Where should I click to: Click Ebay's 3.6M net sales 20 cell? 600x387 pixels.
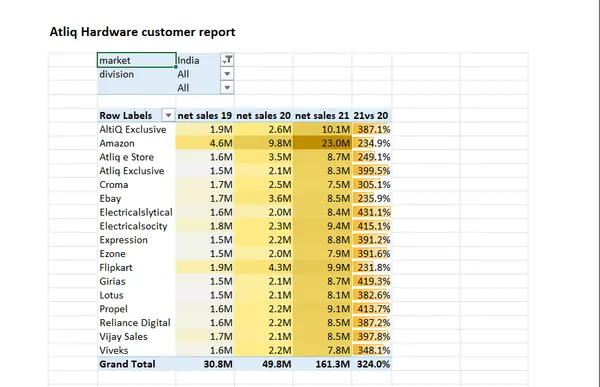click(264, 198)
